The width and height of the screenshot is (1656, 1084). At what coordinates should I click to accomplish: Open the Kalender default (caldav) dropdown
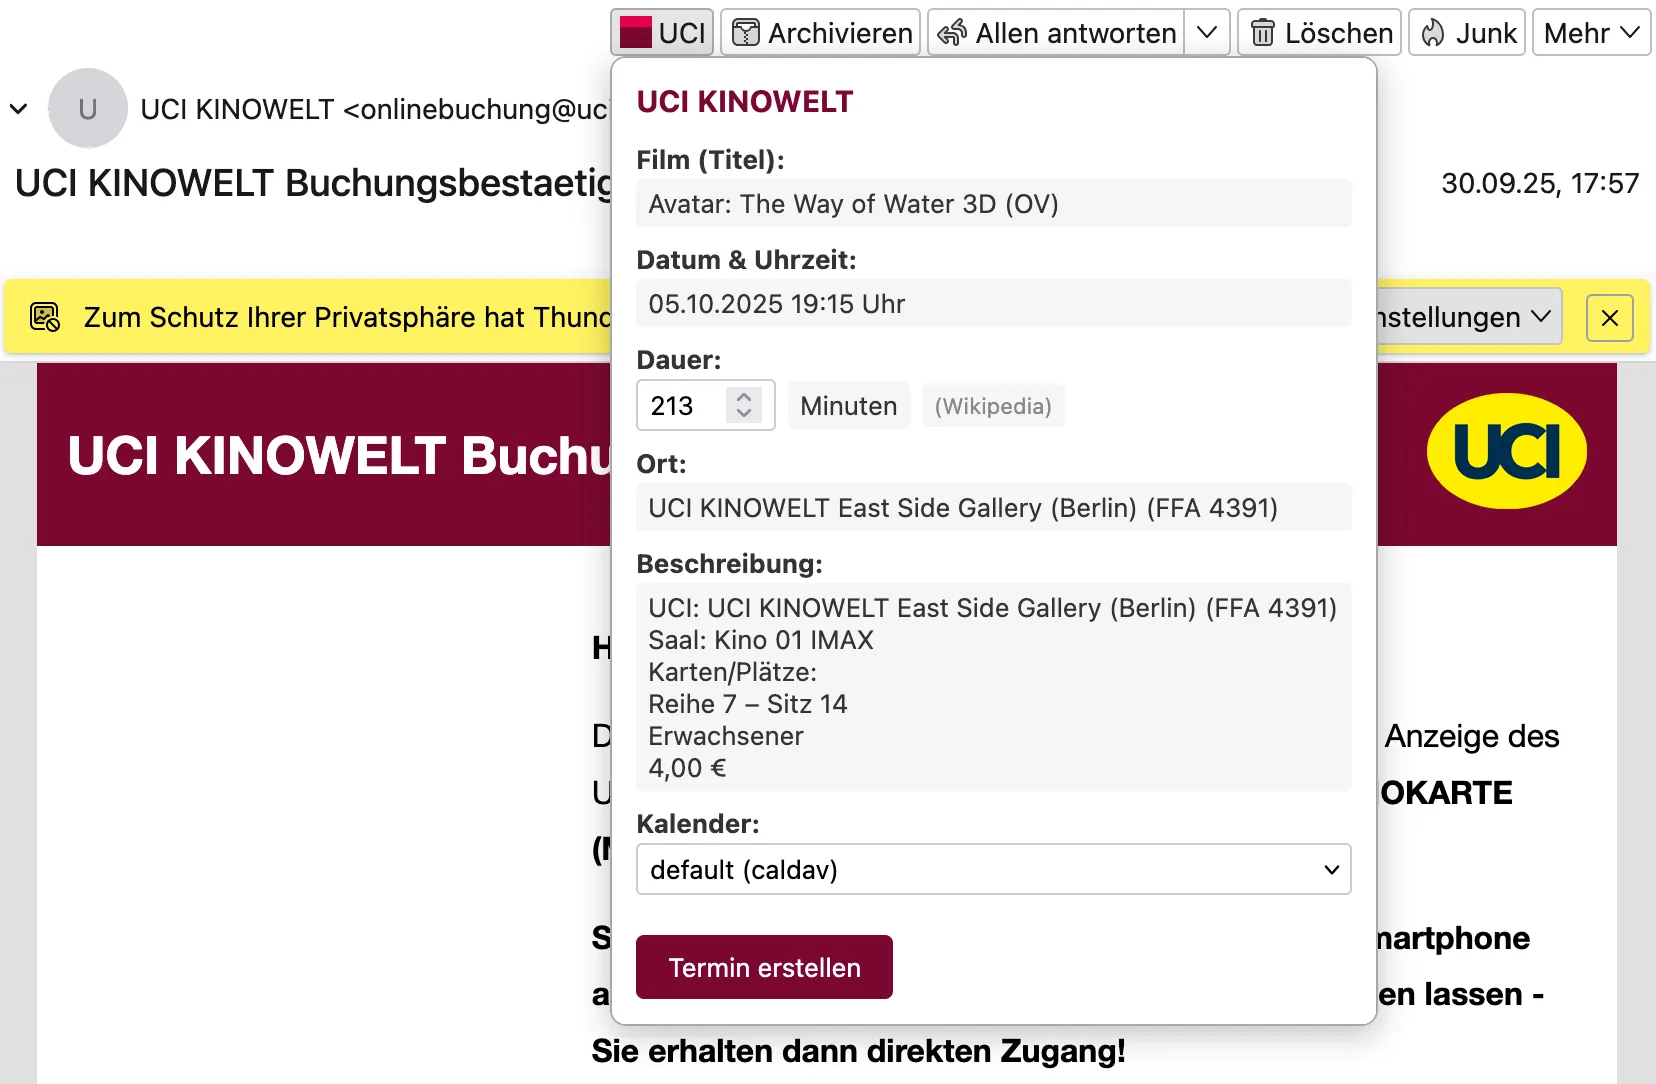pyautogui.click(x=993, y=870)
